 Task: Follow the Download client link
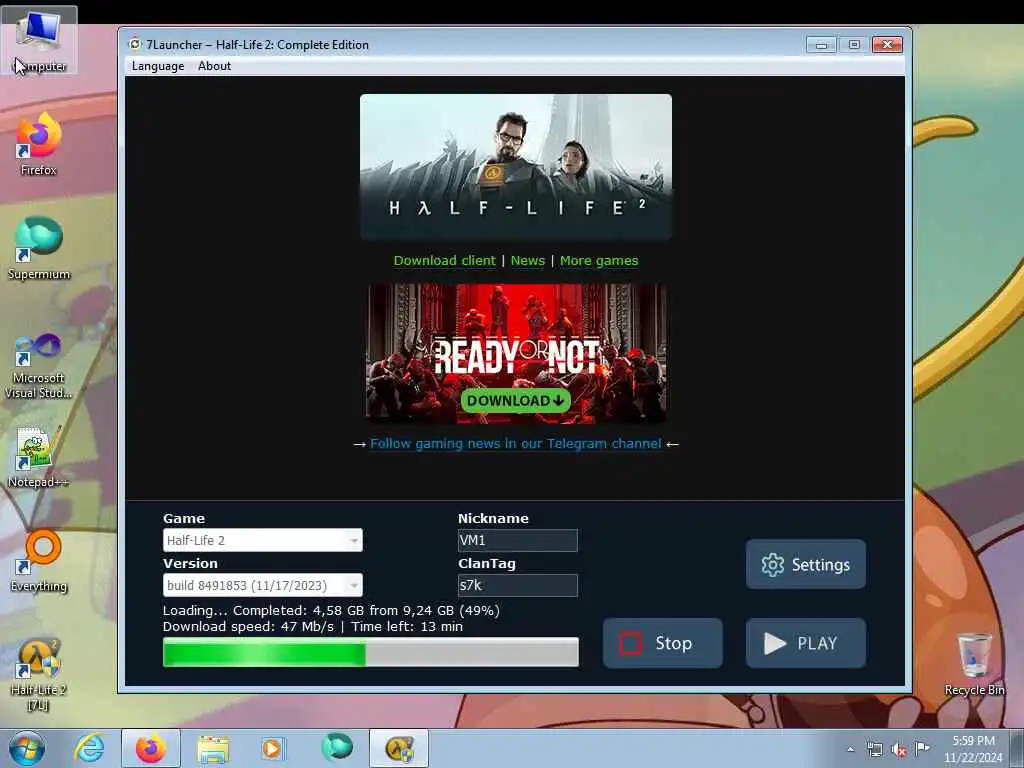coord(444,261)
